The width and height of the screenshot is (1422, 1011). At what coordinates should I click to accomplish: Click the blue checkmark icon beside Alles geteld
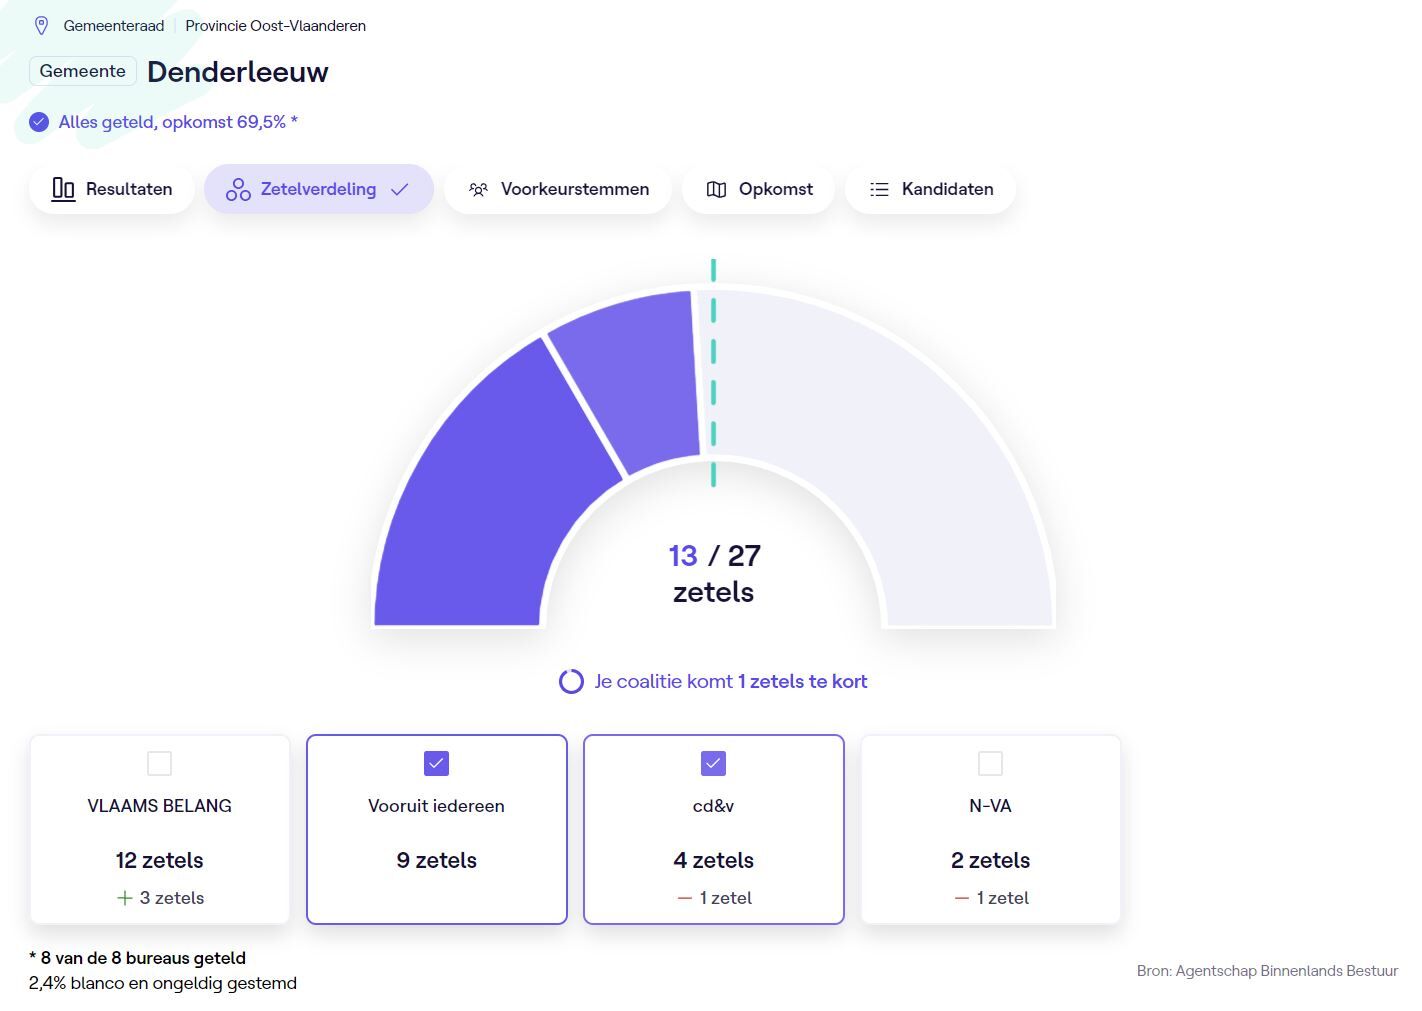(39, 122)
